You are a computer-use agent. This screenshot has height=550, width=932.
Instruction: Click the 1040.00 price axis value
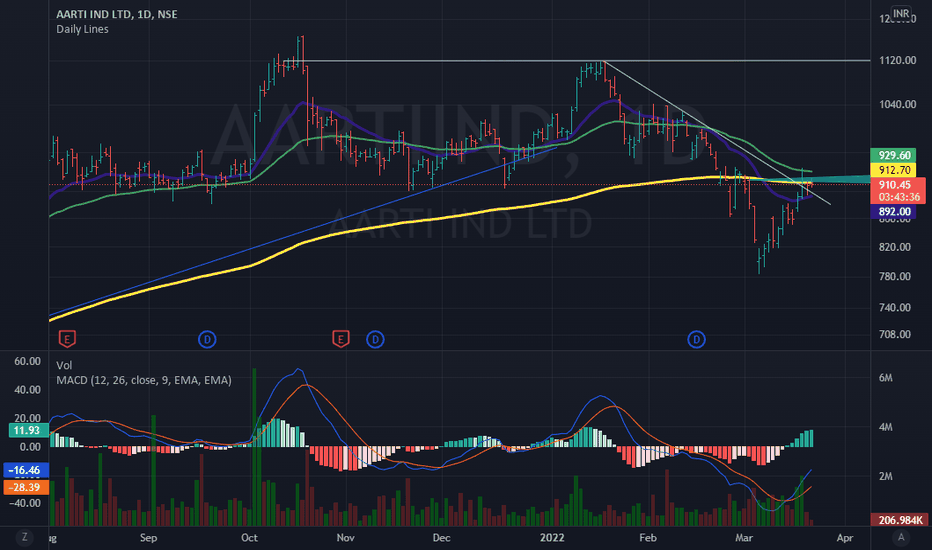[897, 105]
